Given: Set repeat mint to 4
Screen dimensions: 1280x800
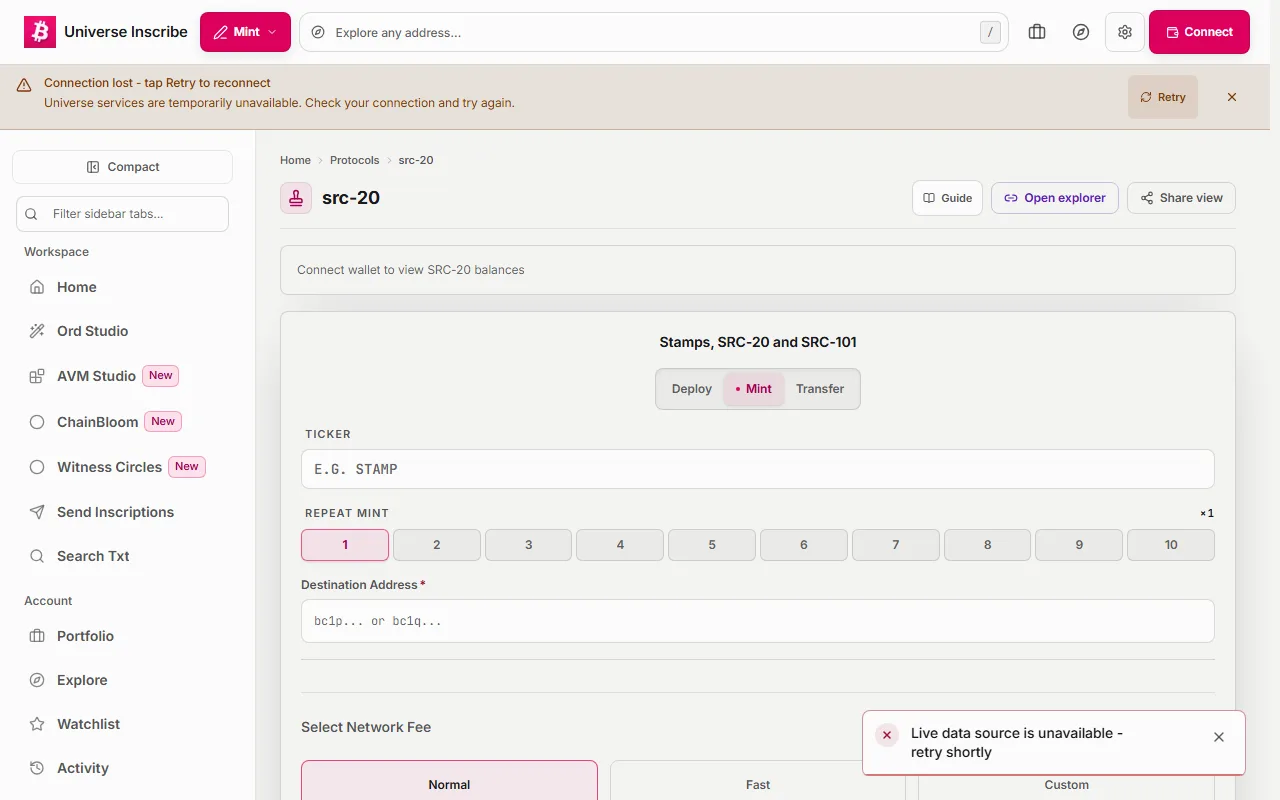Looking at the screenshot, I should (620, 545).
